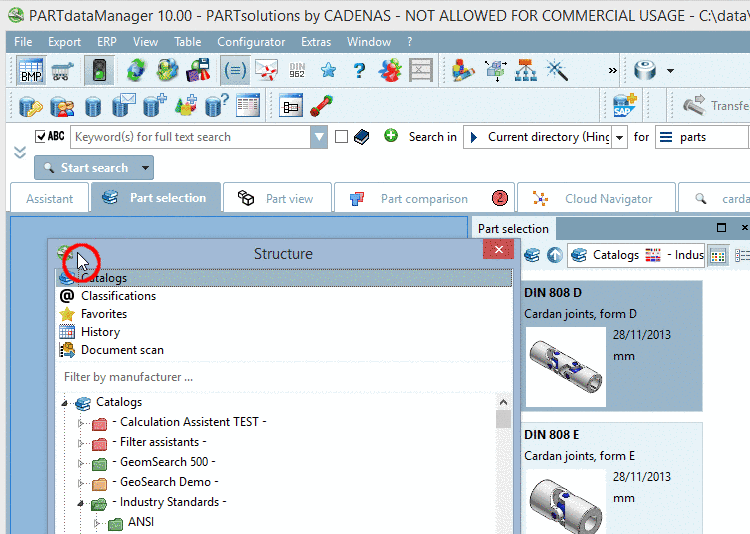This screenshot has width=750, height=534.
Task: Open the shopping cart toolbar icon
Action: click(63, 71)
